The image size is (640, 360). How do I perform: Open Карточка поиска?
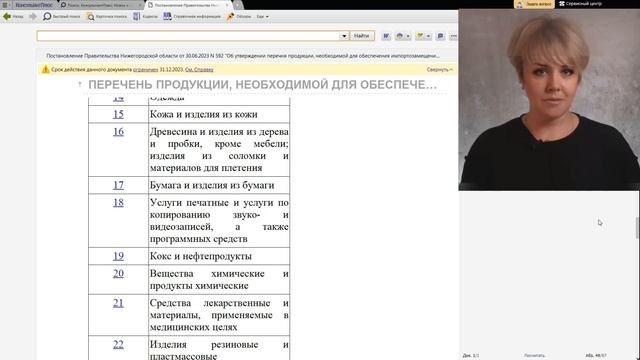pyautogui.click(x=107, y=17)
